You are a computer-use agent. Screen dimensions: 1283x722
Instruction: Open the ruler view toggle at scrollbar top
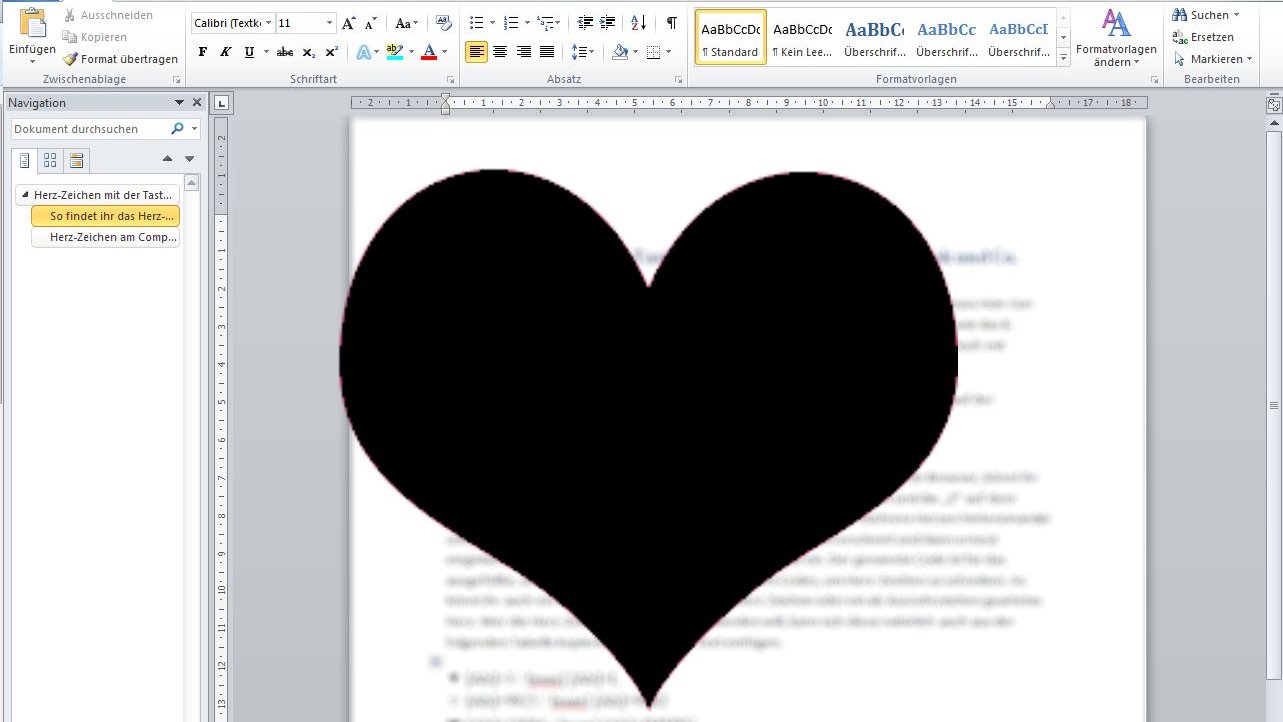(x=1273, y=104)
